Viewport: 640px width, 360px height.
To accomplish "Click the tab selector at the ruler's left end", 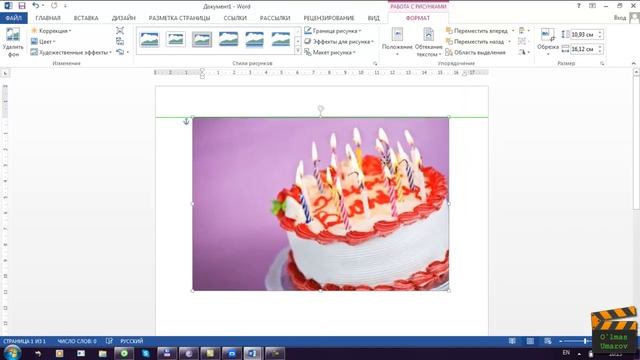I will click(x=5, y=73).
